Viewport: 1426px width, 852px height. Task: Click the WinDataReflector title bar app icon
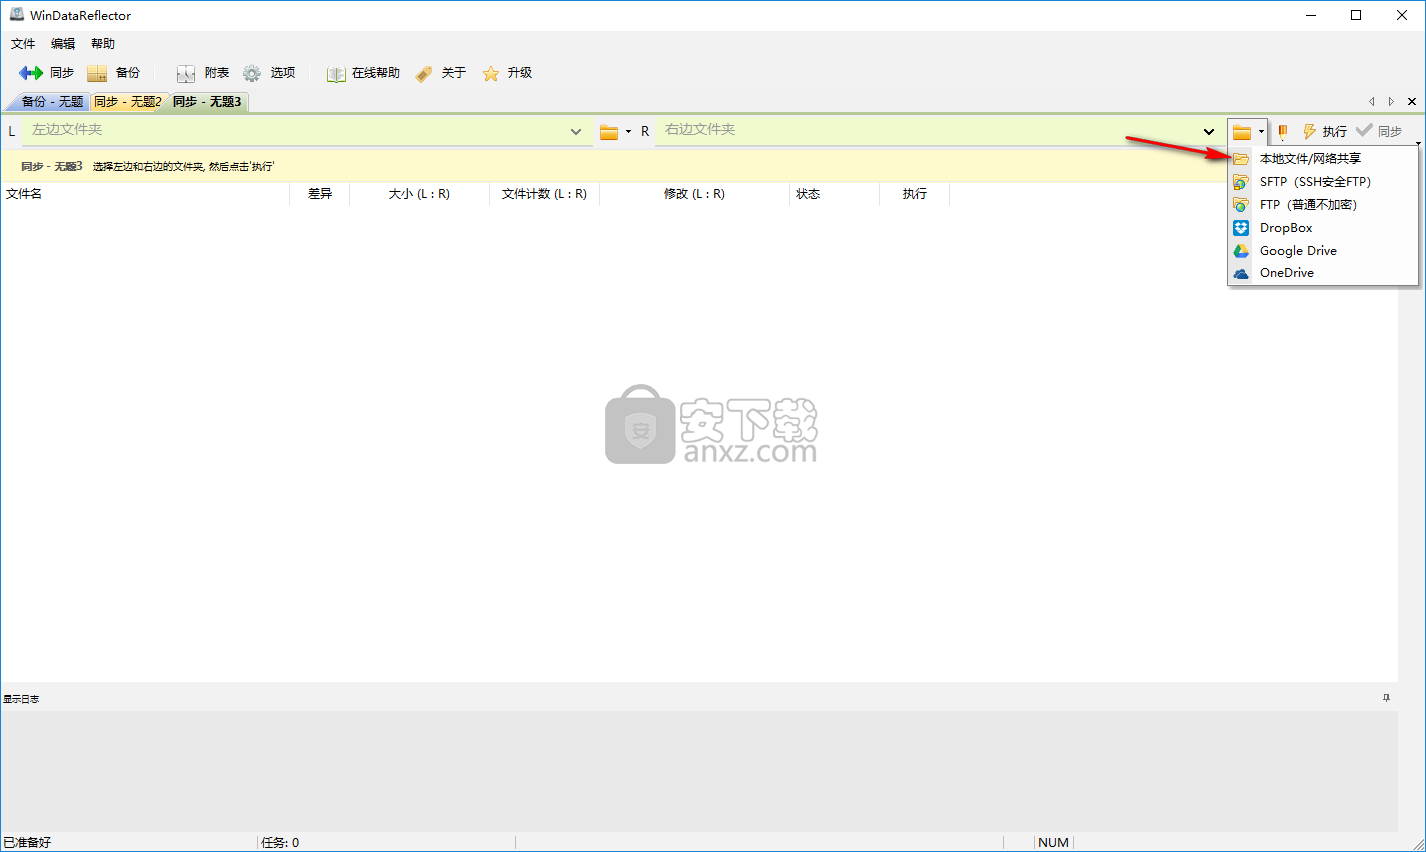[16, 15]
